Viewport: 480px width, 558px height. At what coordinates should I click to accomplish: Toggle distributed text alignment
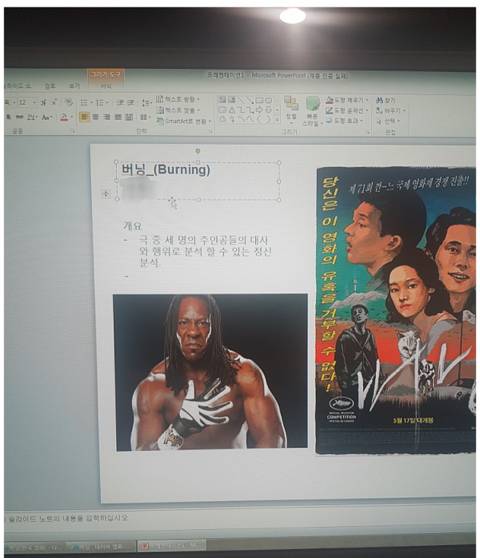(129, 117)
